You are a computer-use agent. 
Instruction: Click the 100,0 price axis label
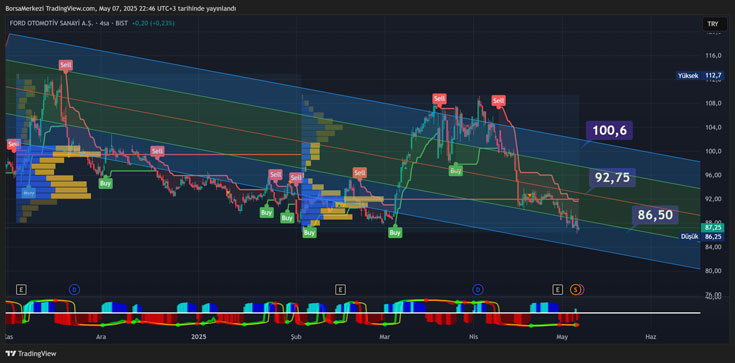(713, 151)
